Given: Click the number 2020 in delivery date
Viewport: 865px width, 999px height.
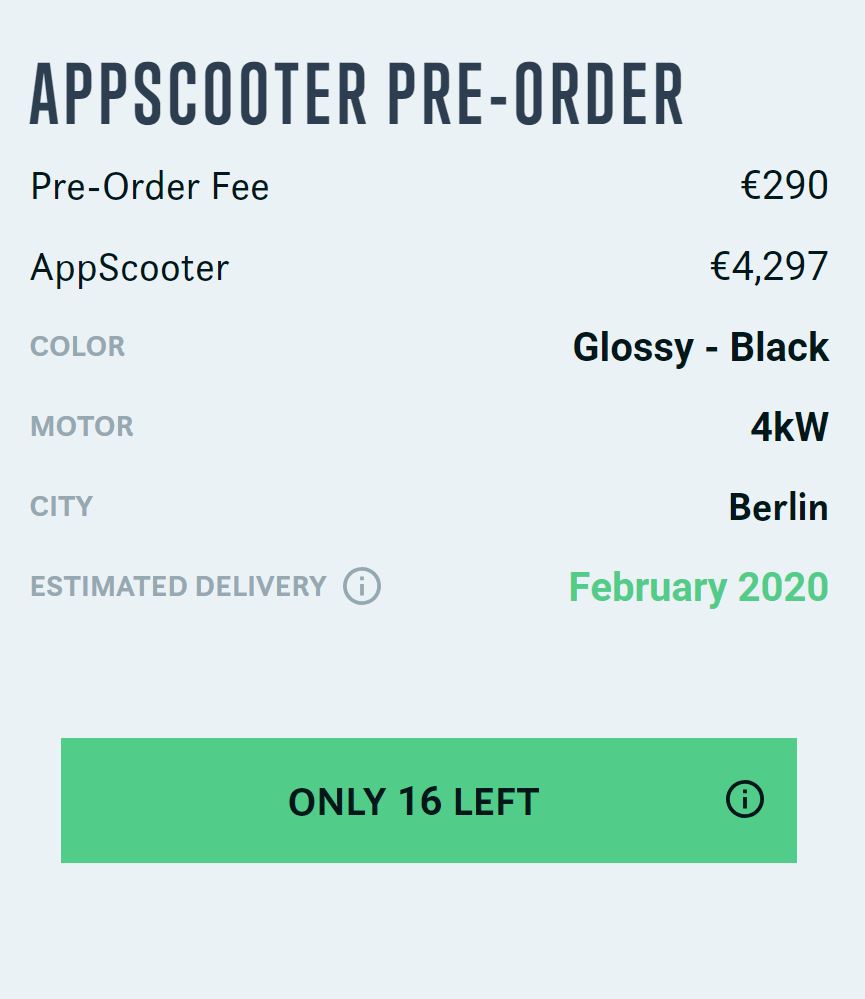Looking at the screenshot, I should click(x=783, y=587).
